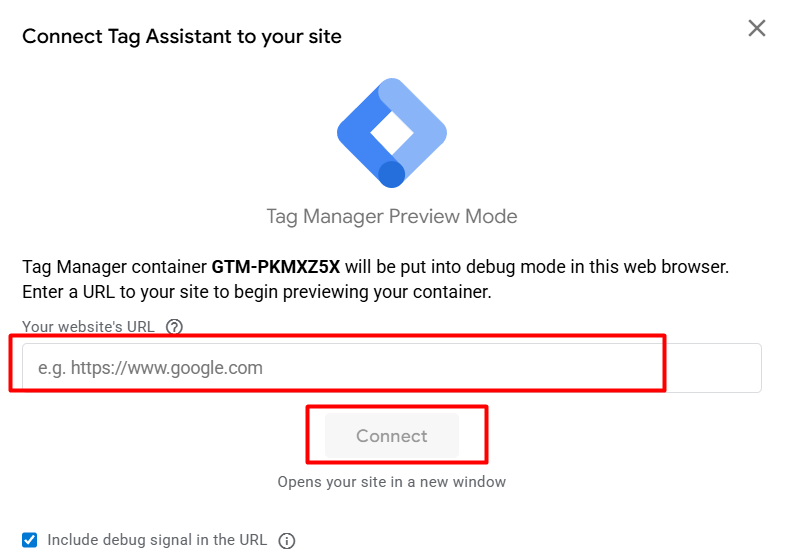Click the "Connect Tag Assistant to your site" title
The image size is (785, 560).
(182, 37)
